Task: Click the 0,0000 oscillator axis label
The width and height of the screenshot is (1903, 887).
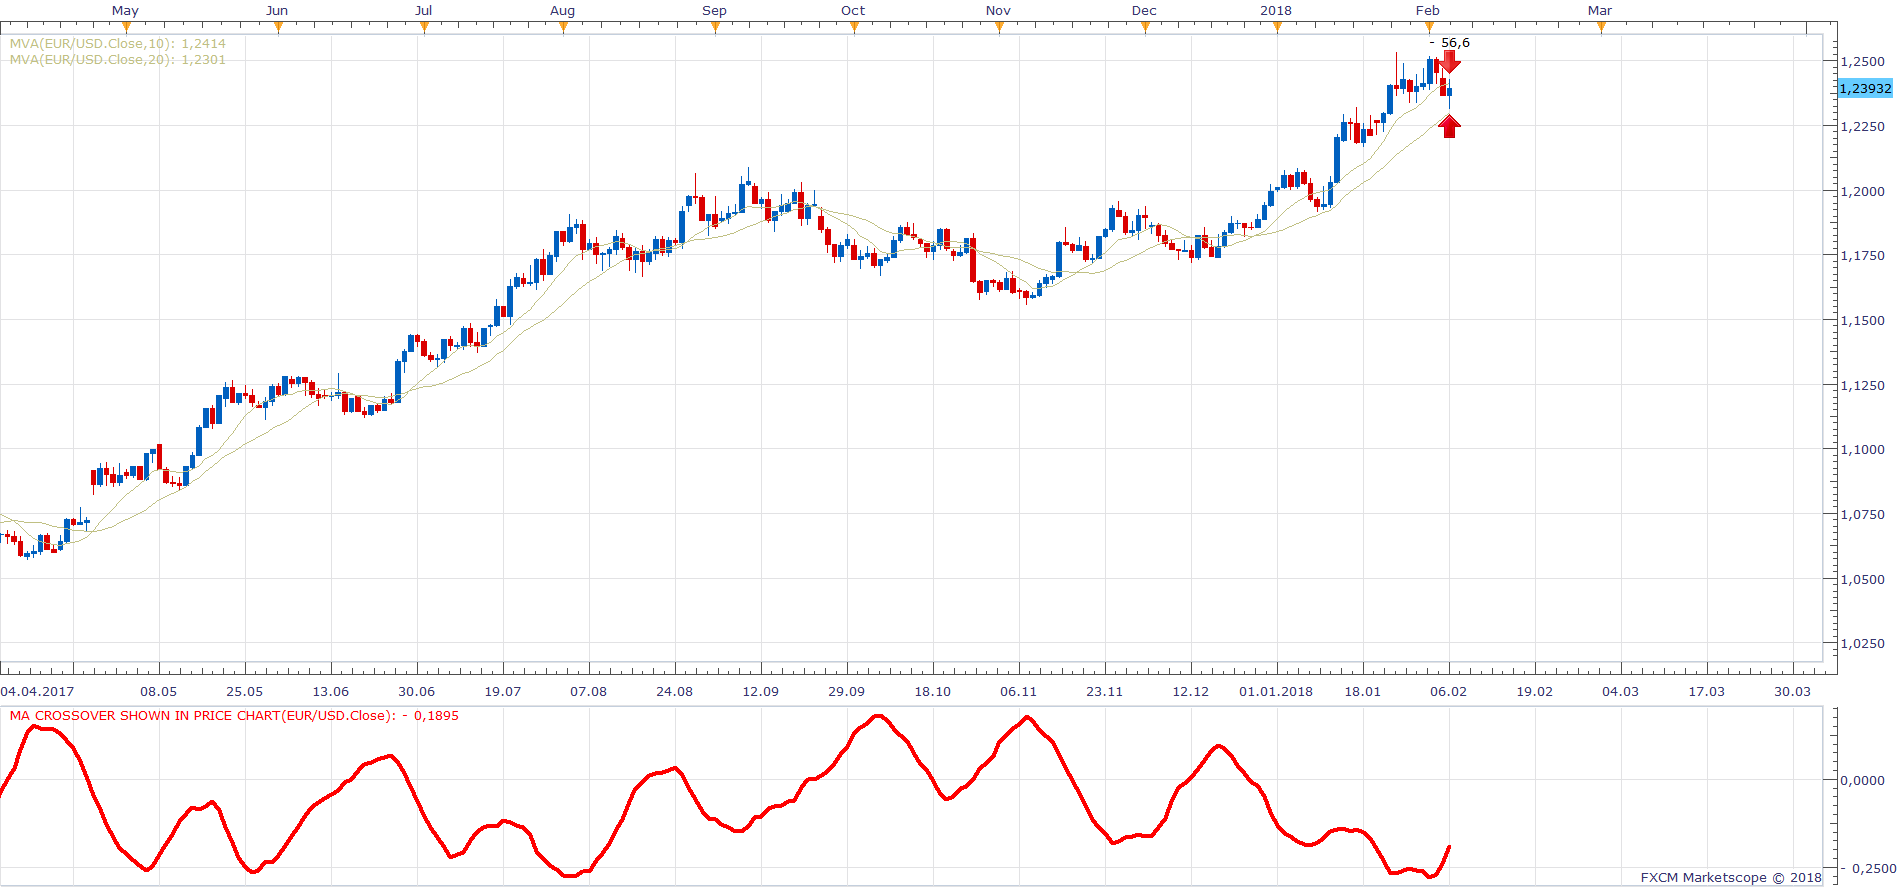Action: [x=1863, y=781]
